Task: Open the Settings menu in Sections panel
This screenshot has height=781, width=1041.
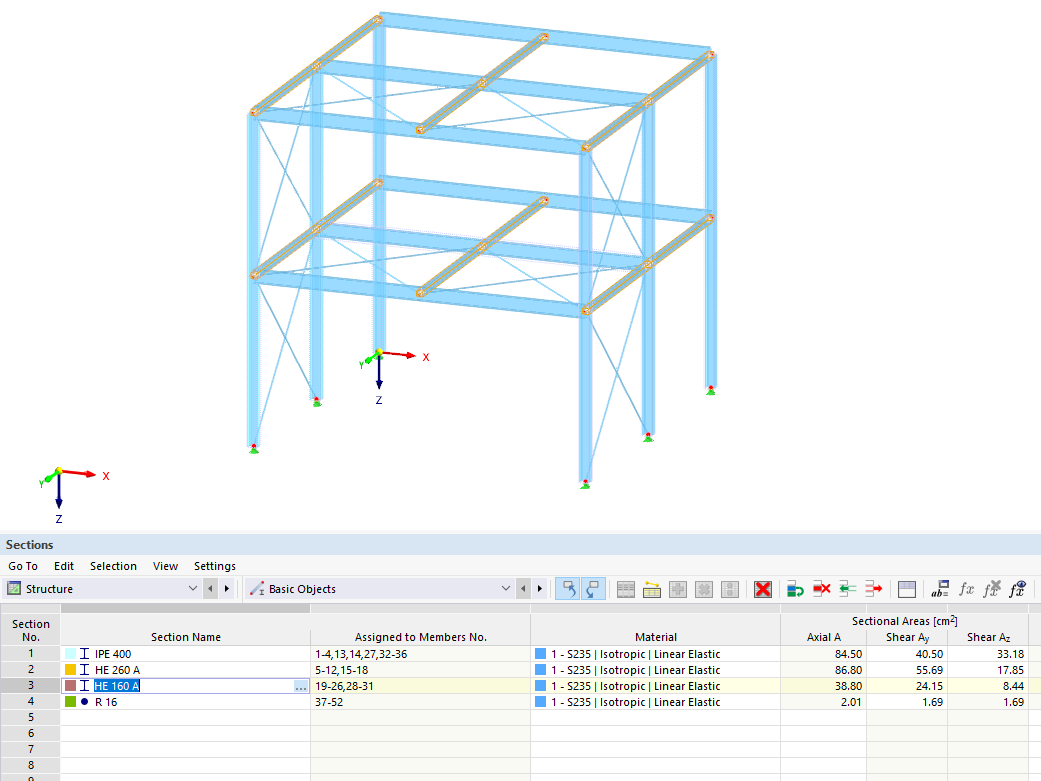Action: pos(214,566)
